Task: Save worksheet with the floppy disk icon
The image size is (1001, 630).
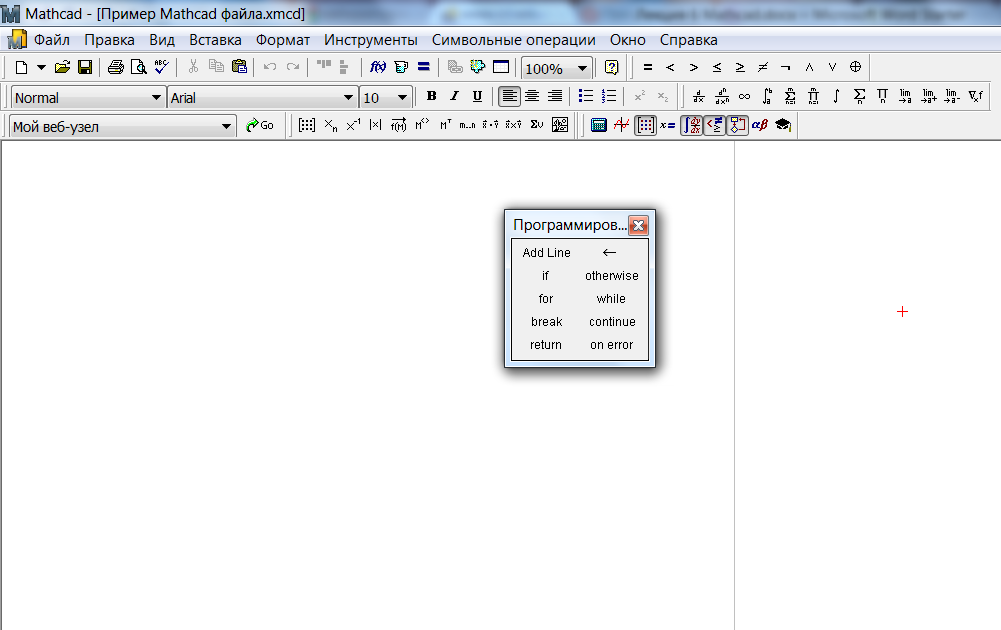Action: click(84, 67)
